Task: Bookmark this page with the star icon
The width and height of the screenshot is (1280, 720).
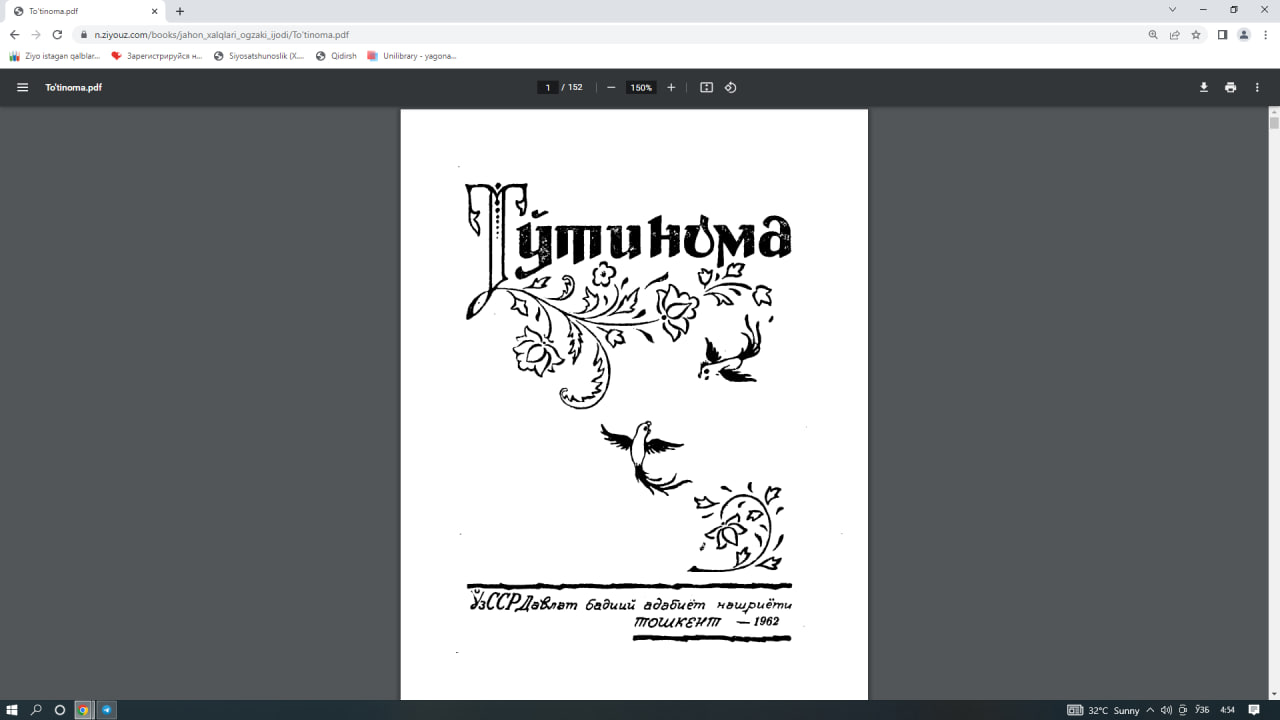Action: (1196, 34)
